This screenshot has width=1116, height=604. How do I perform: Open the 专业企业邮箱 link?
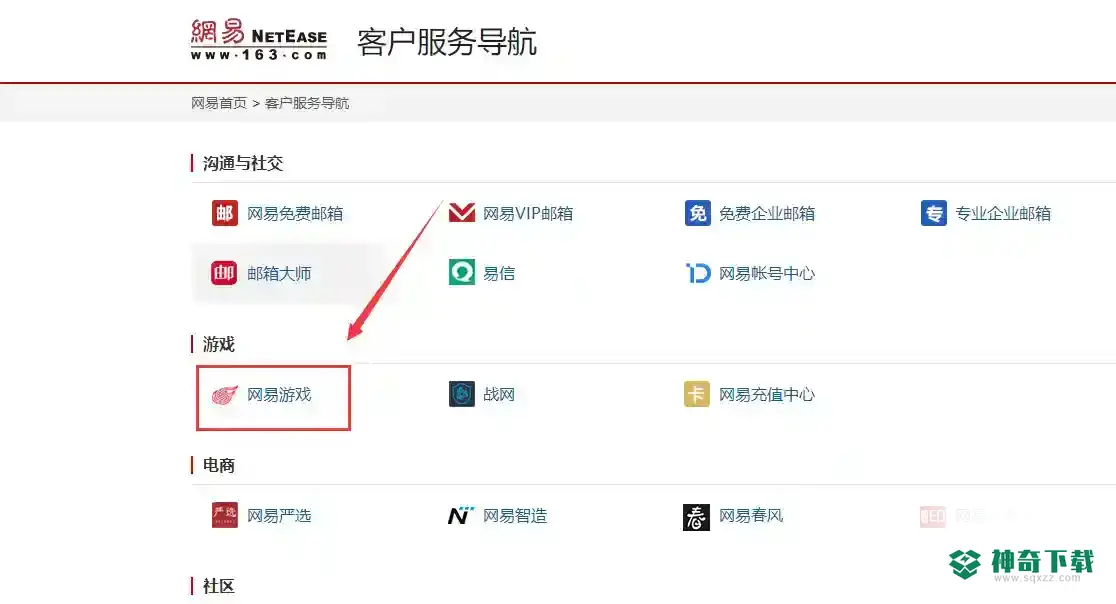tap(1003, 213)
